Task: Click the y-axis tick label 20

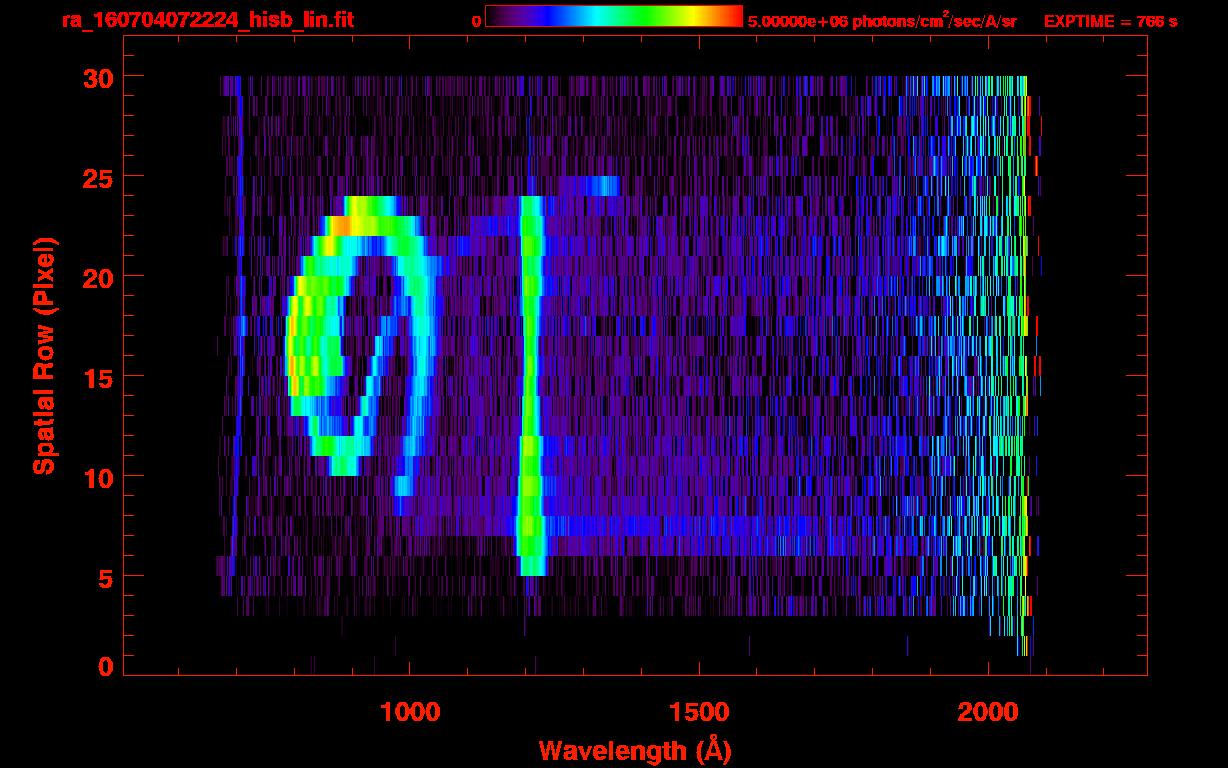Action: coord(96,277)
